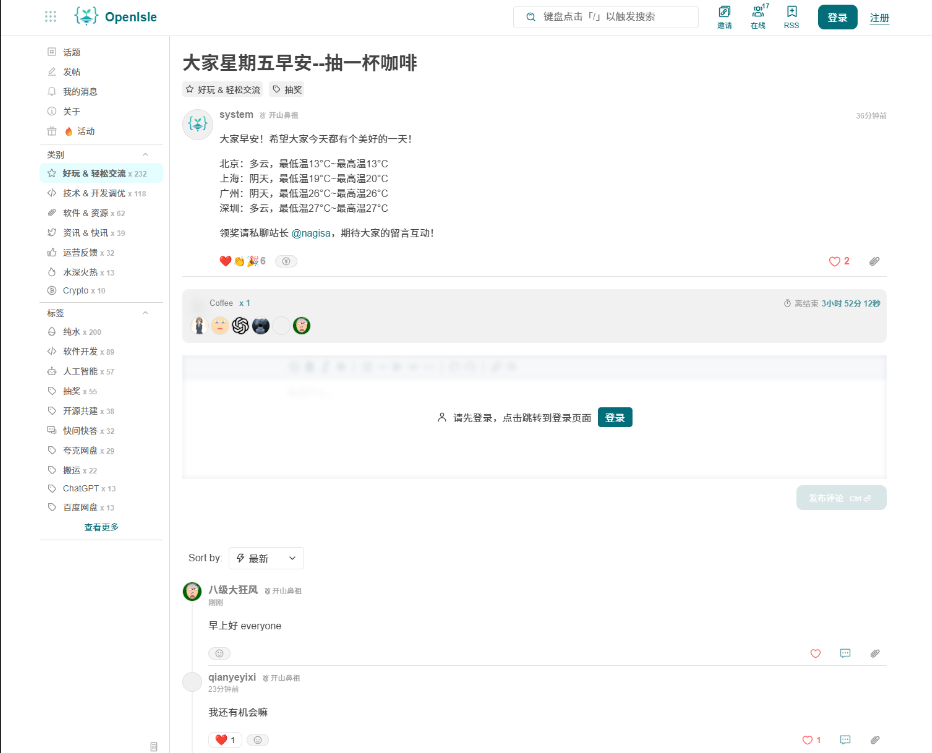Add reaction to the 早上好 everyone comment

(219, 653)
